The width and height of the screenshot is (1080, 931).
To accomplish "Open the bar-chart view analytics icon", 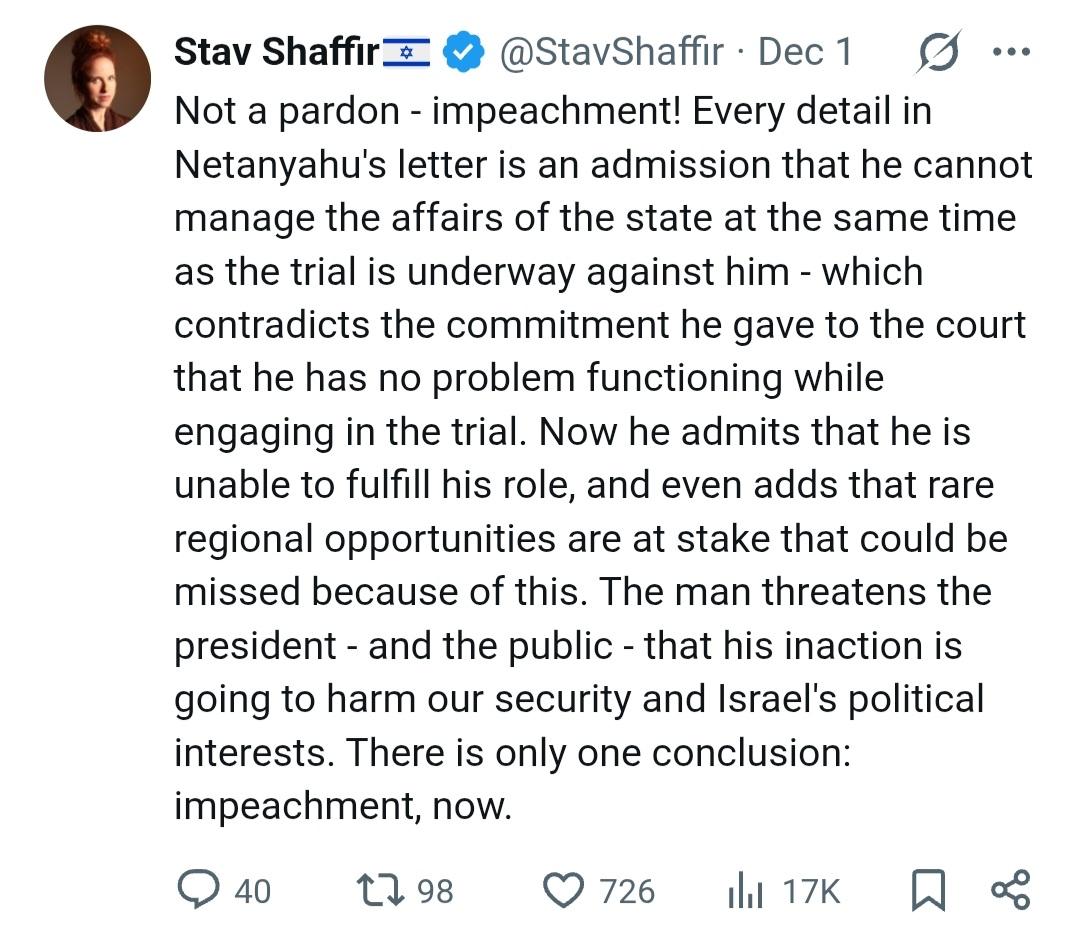I will tap(745, 890).
